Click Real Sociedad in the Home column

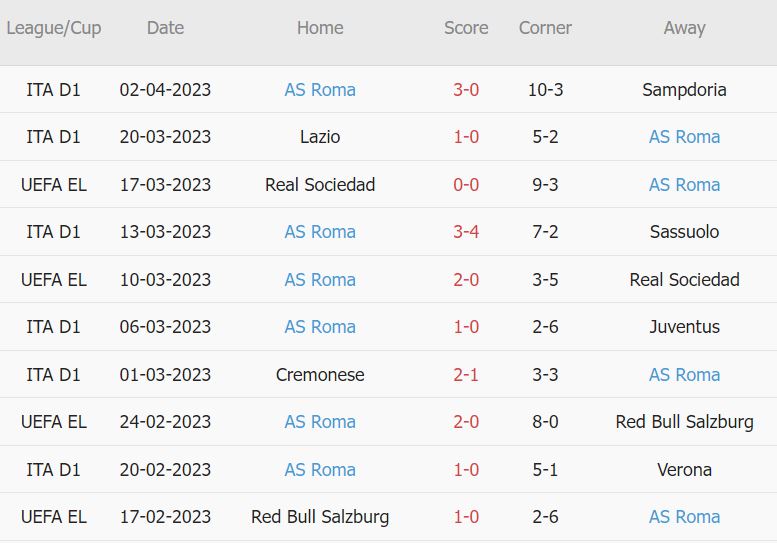point(320,185)
